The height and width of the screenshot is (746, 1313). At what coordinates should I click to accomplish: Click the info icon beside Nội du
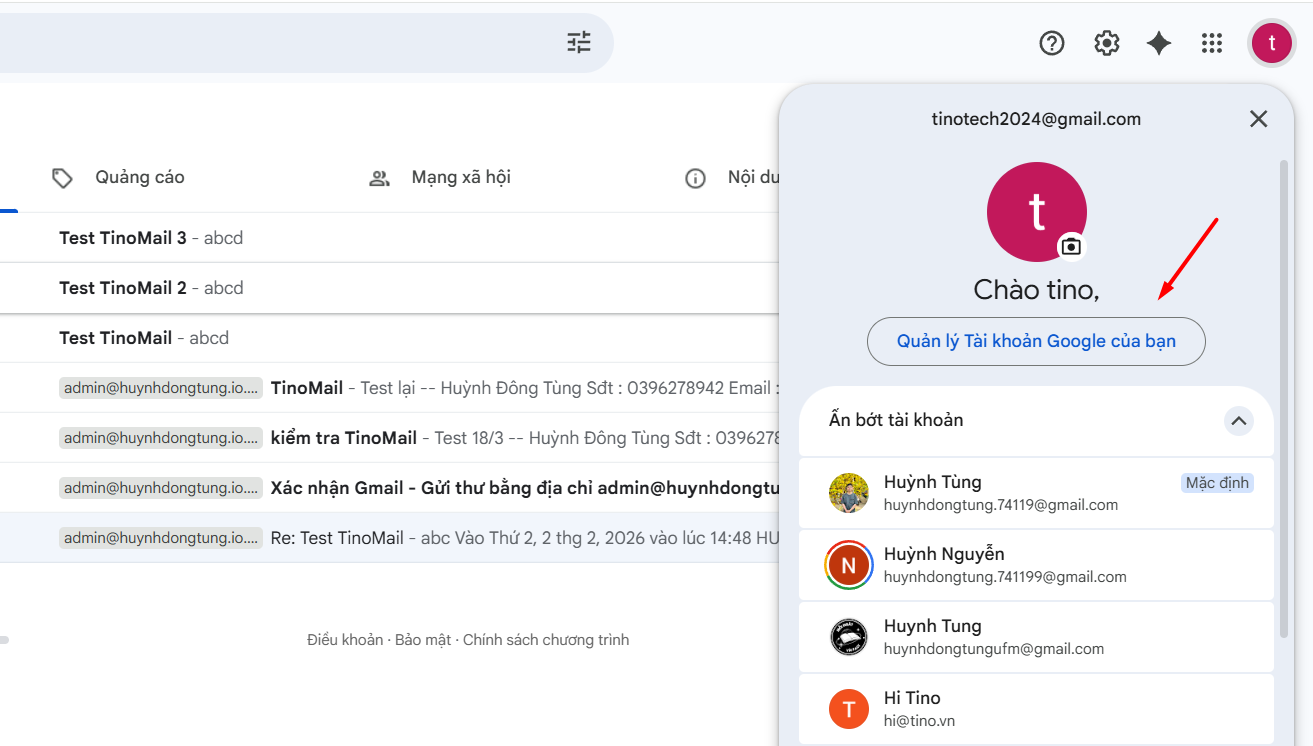[695, 179]
